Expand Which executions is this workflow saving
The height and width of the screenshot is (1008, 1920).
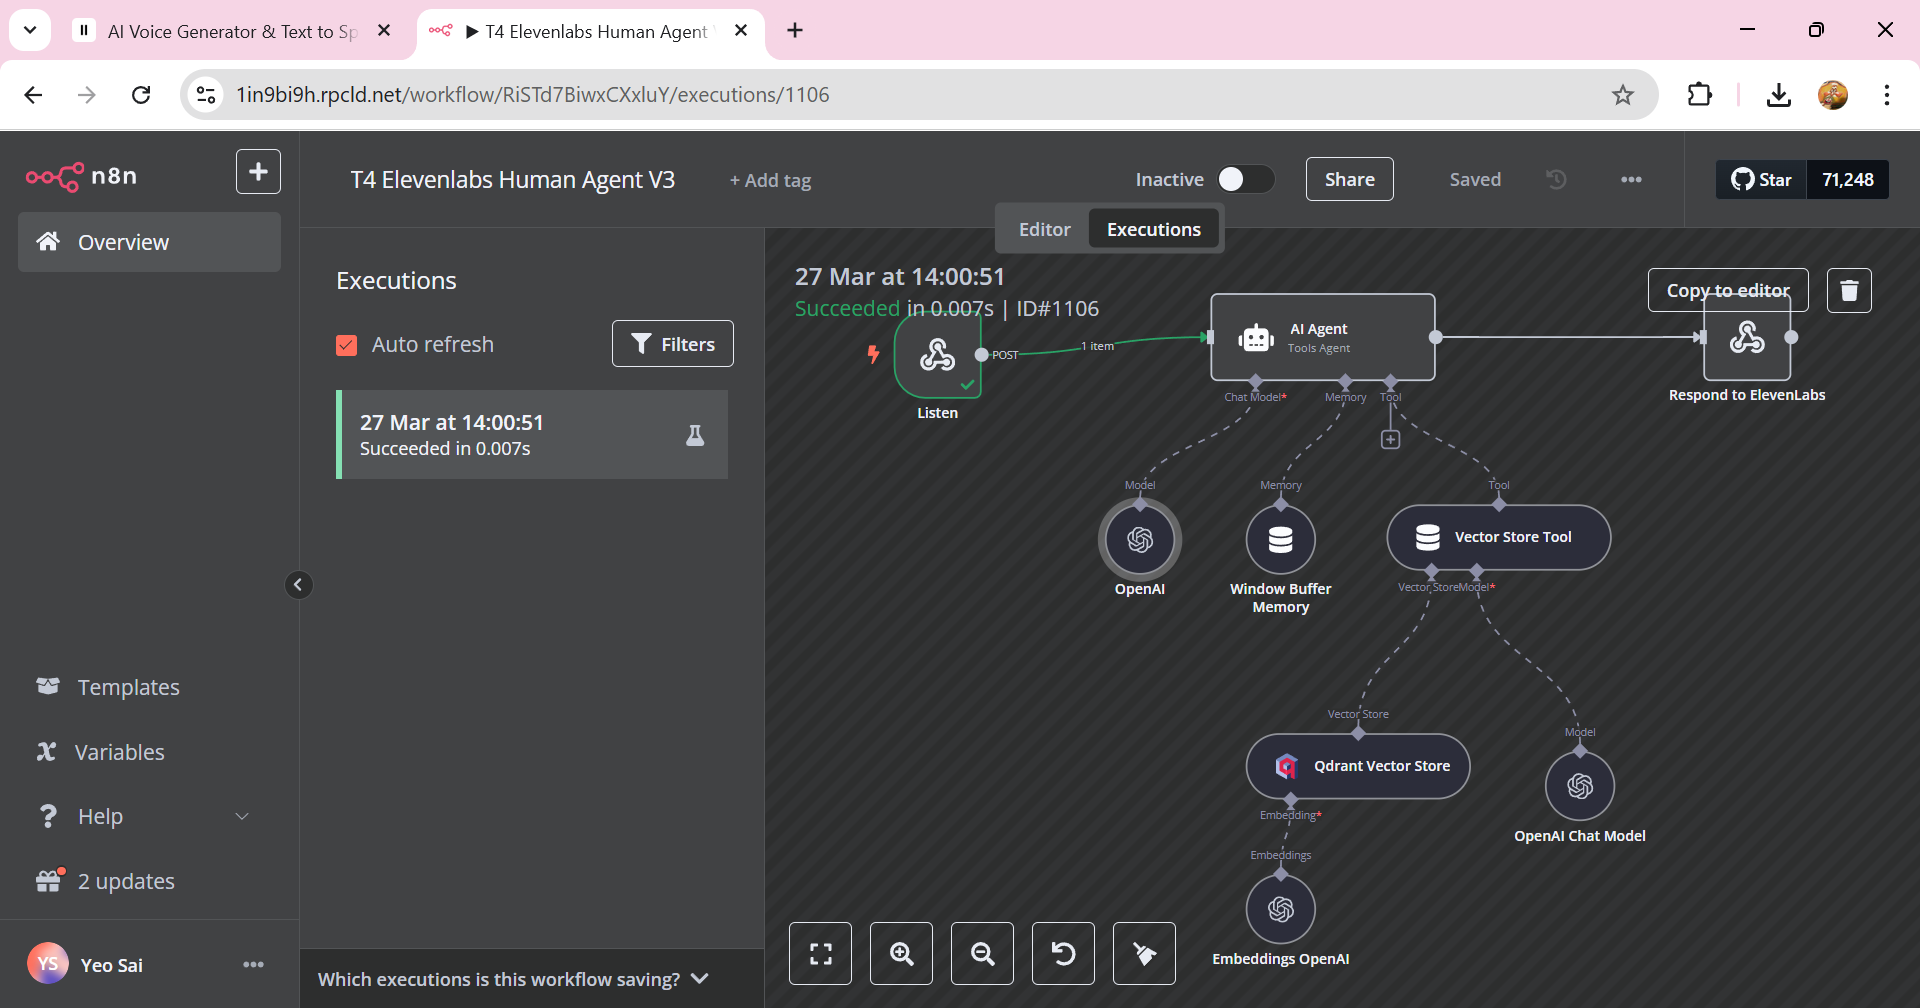point(514,979)
